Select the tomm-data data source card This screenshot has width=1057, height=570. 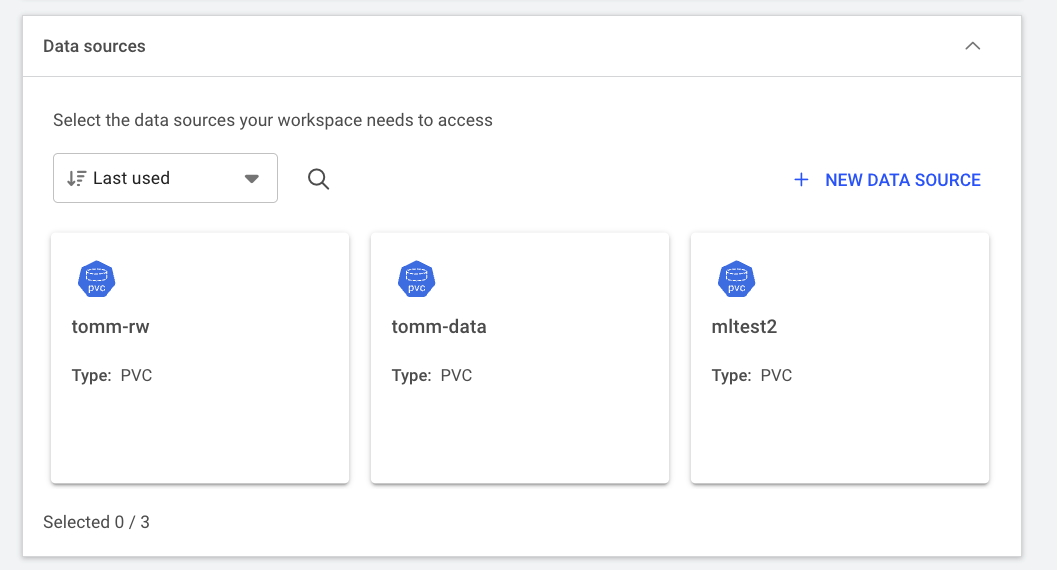520,420
